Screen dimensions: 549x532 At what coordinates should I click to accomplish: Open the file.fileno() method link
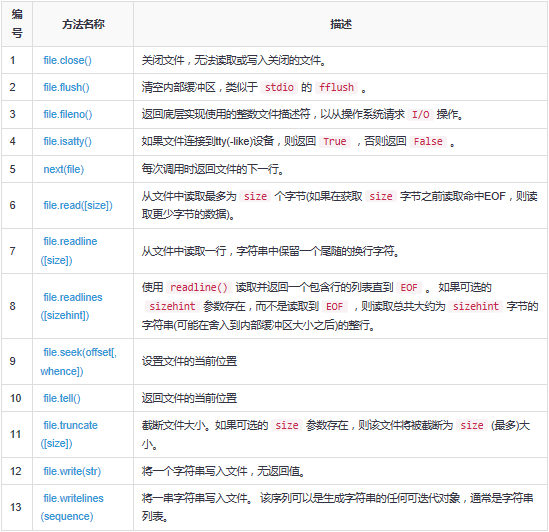[68, 114]
